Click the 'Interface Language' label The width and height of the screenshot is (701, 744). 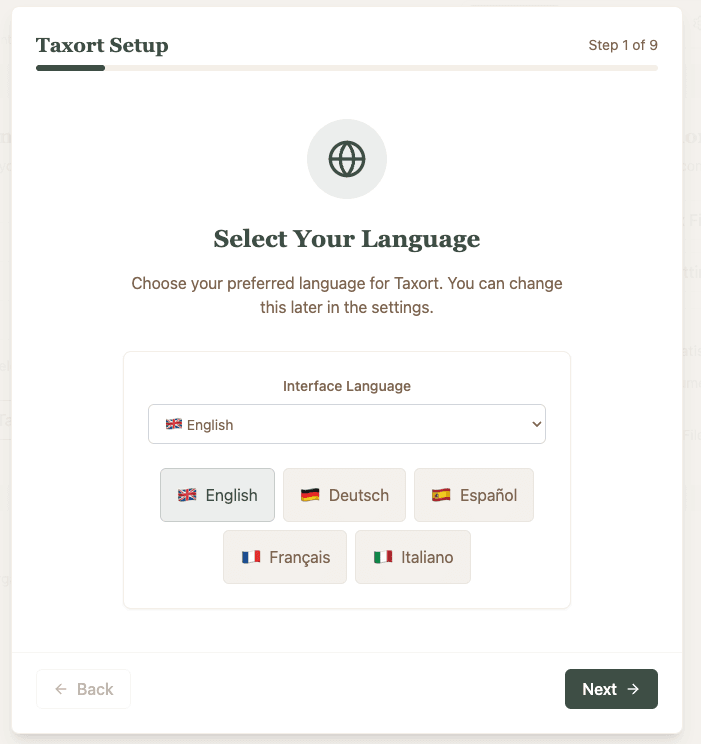[347, 386]
